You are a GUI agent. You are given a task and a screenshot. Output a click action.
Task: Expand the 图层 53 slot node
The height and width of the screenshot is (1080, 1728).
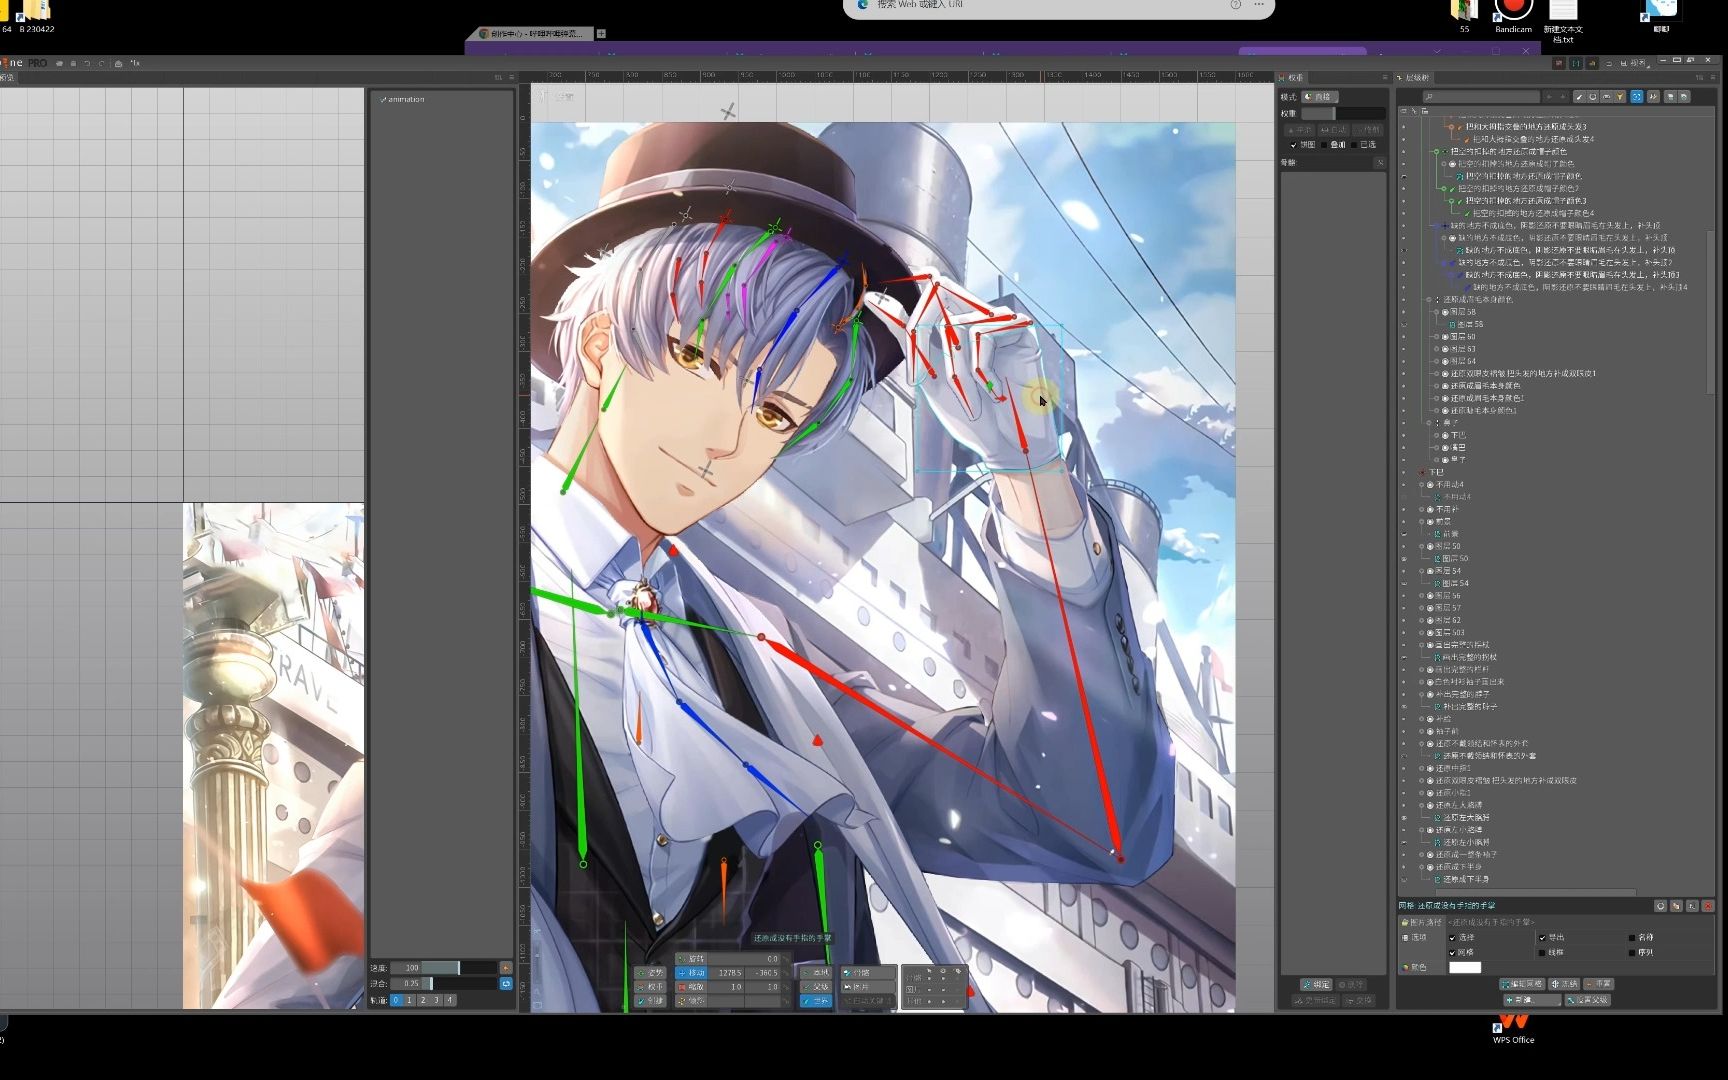pyautogui.click(x=1436, y=349)
